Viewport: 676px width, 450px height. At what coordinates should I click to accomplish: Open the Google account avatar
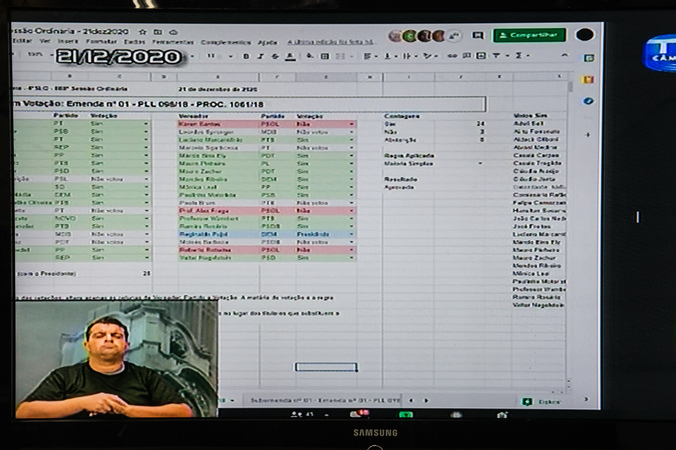pyautogui.click(x=585, y=34)
